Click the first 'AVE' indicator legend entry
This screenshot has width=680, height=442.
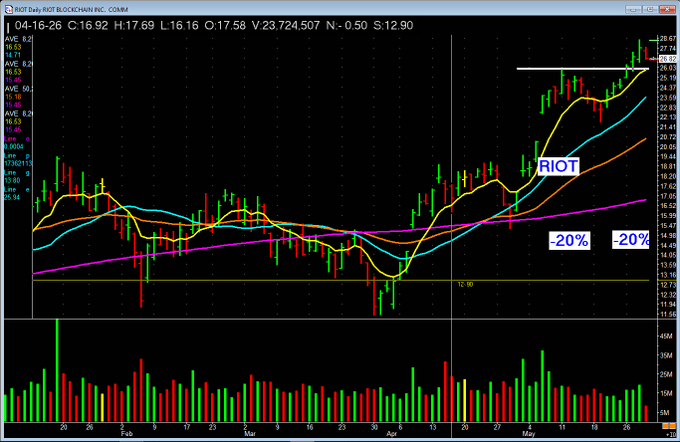(x=18, y=39)
